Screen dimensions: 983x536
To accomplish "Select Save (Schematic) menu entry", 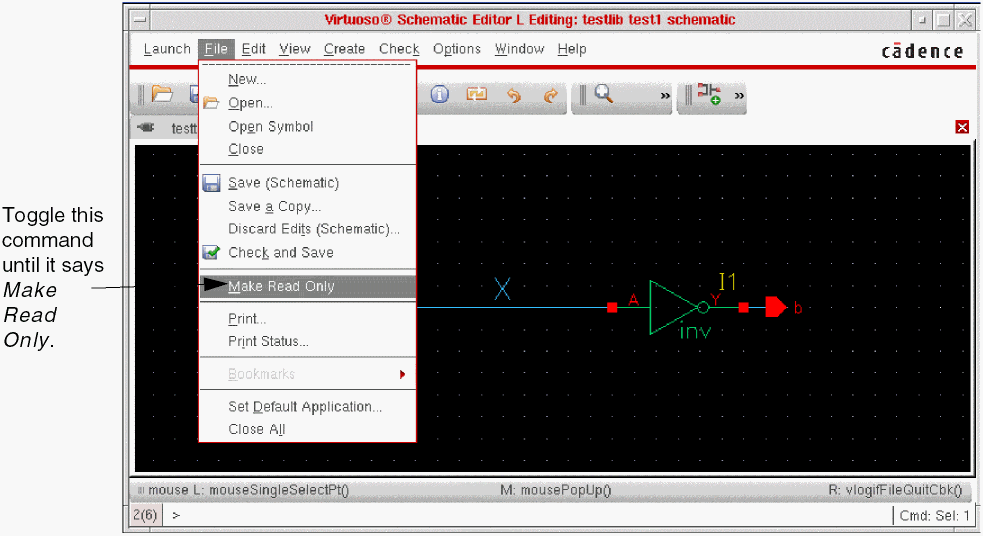I will 283,183.
